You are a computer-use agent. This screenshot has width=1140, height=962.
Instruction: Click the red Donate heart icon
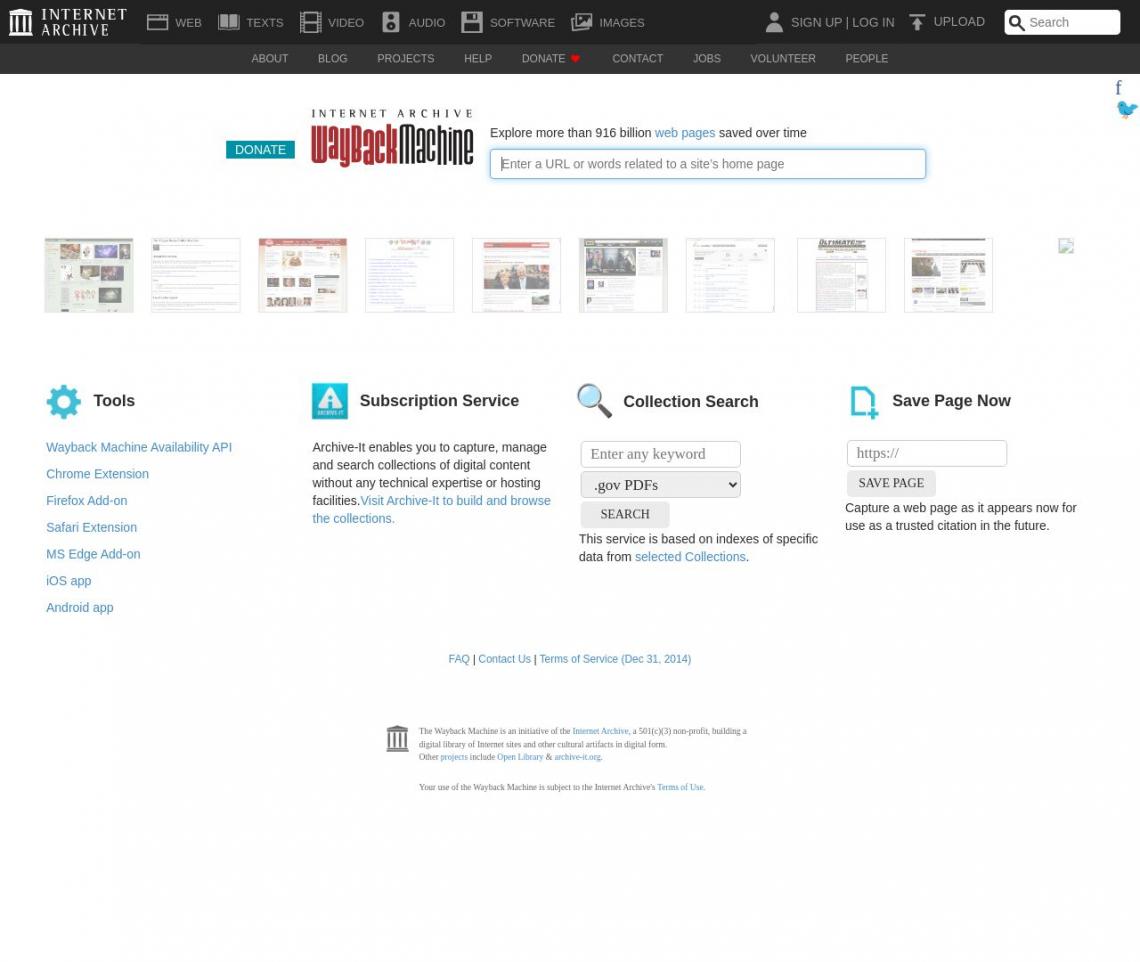[575, 59]
